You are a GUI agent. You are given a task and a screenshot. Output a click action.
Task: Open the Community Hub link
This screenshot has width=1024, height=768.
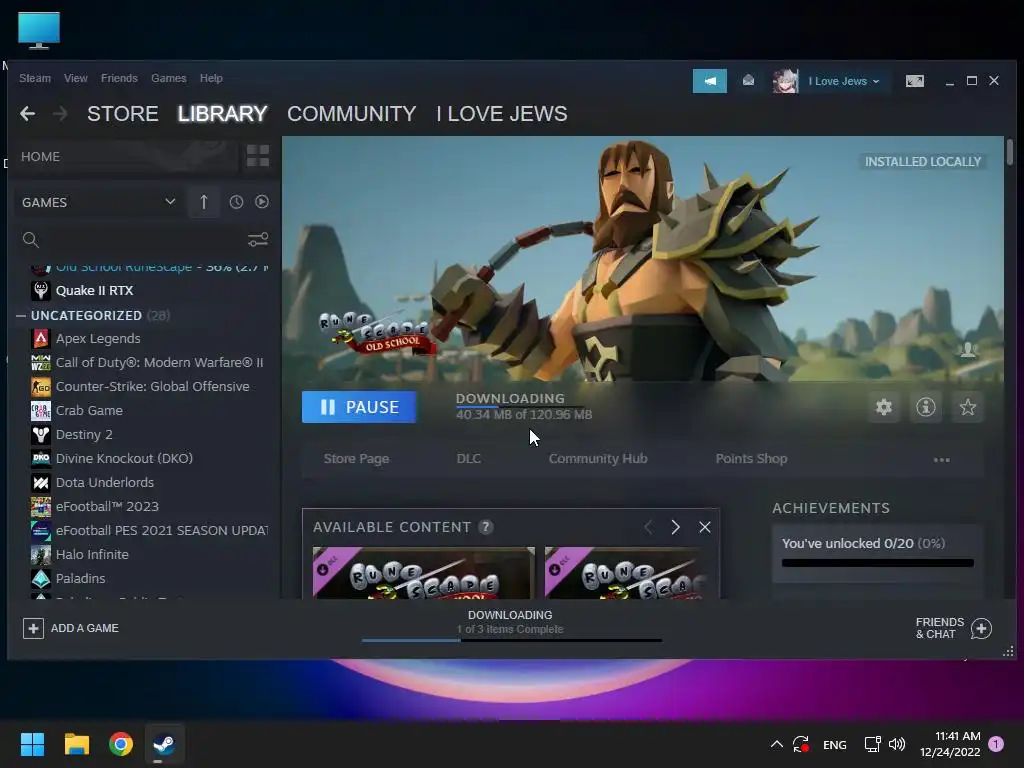598,458
